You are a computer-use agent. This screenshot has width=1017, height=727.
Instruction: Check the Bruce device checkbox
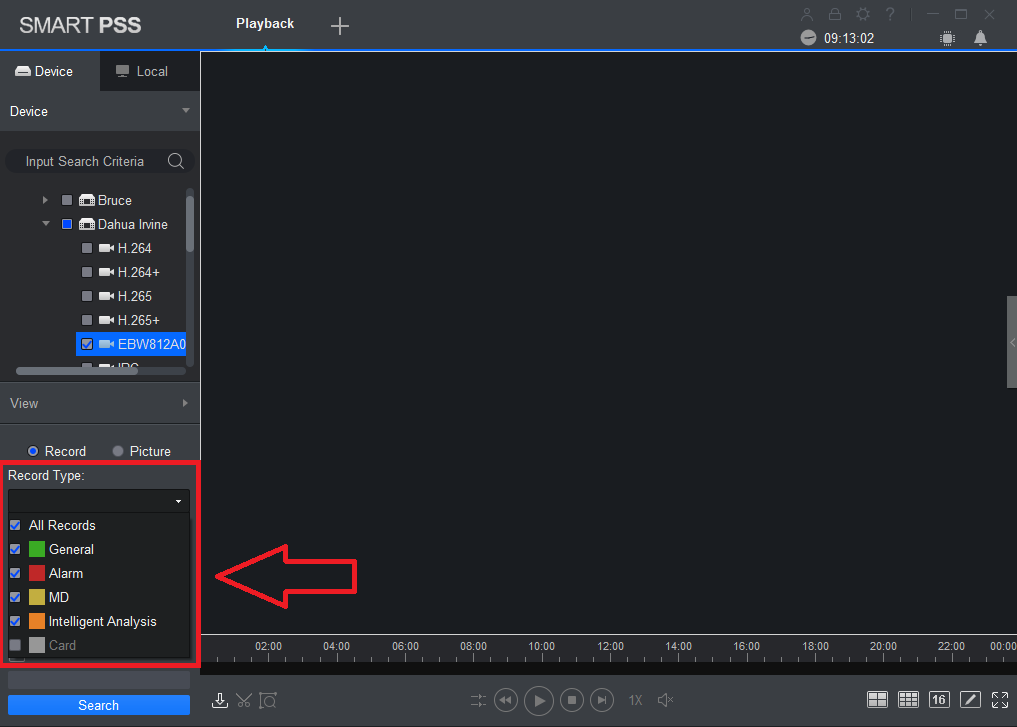pos(67,200)
